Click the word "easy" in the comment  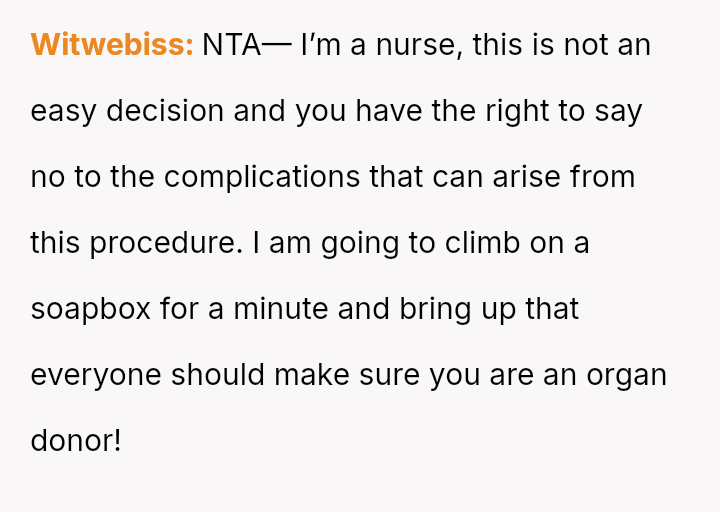point(64,111)
